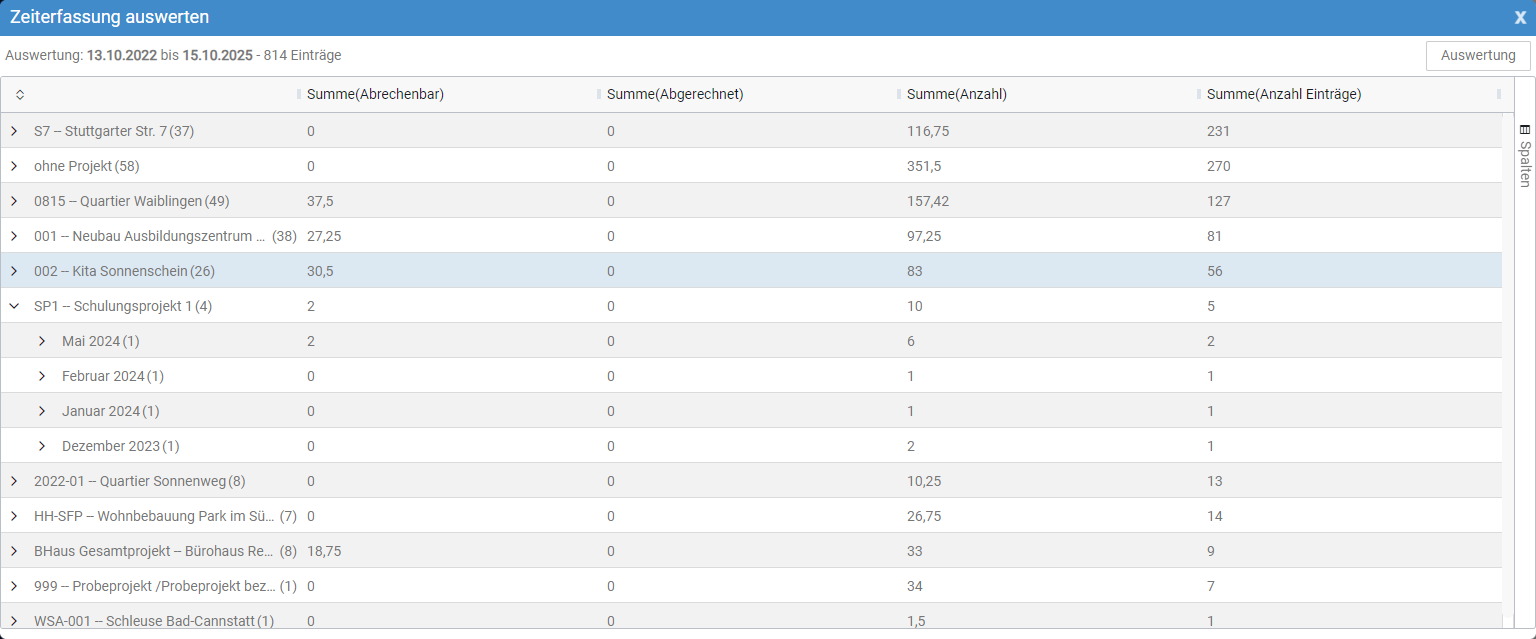Screen dimensions: 1536x639
Task: Collapse the SP1 – Schulungsprojekt 1 group
Action: click(14, 306)
